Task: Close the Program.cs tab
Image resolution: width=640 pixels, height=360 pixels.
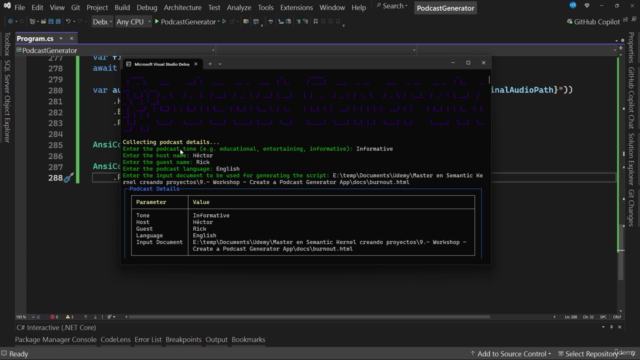Action: click(71, 38)
